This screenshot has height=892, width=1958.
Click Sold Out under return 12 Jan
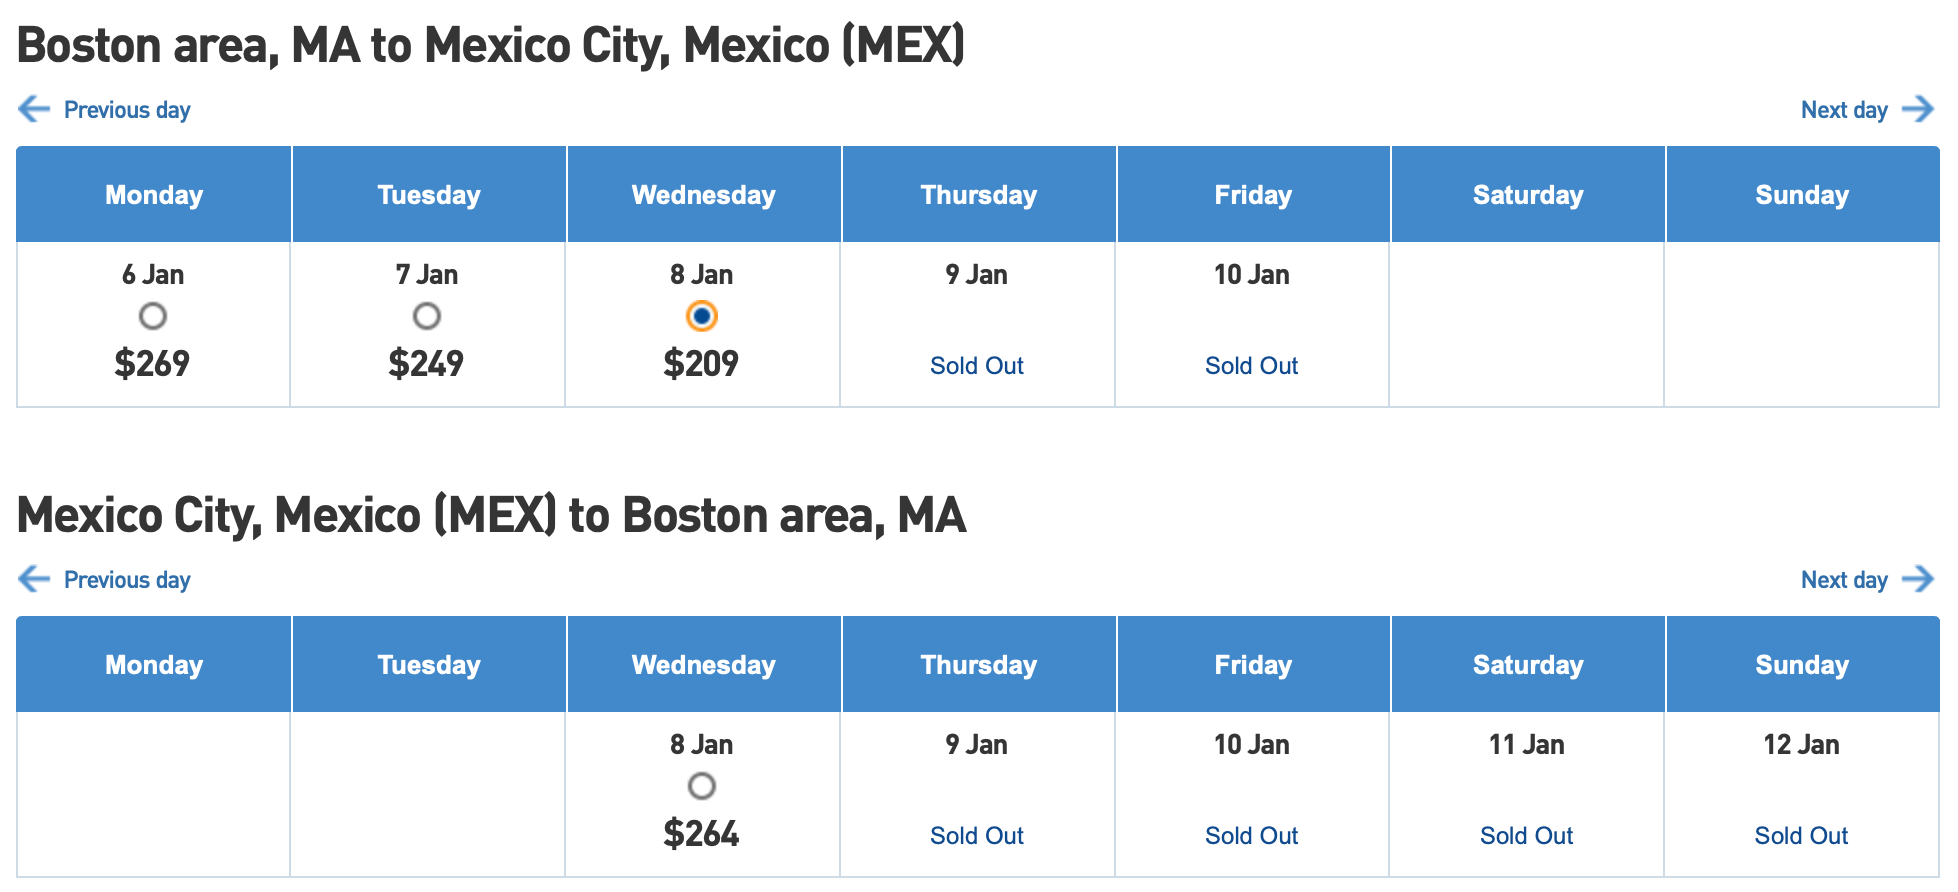1801,836
